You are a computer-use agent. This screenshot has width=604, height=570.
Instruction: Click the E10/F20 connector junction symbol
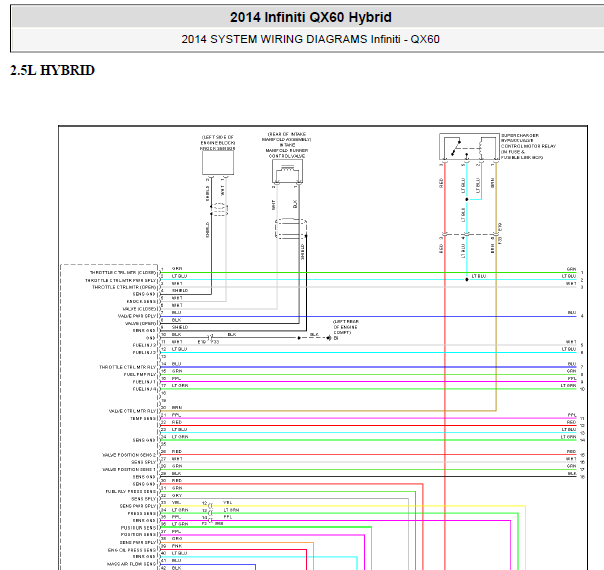pos(208,338)
